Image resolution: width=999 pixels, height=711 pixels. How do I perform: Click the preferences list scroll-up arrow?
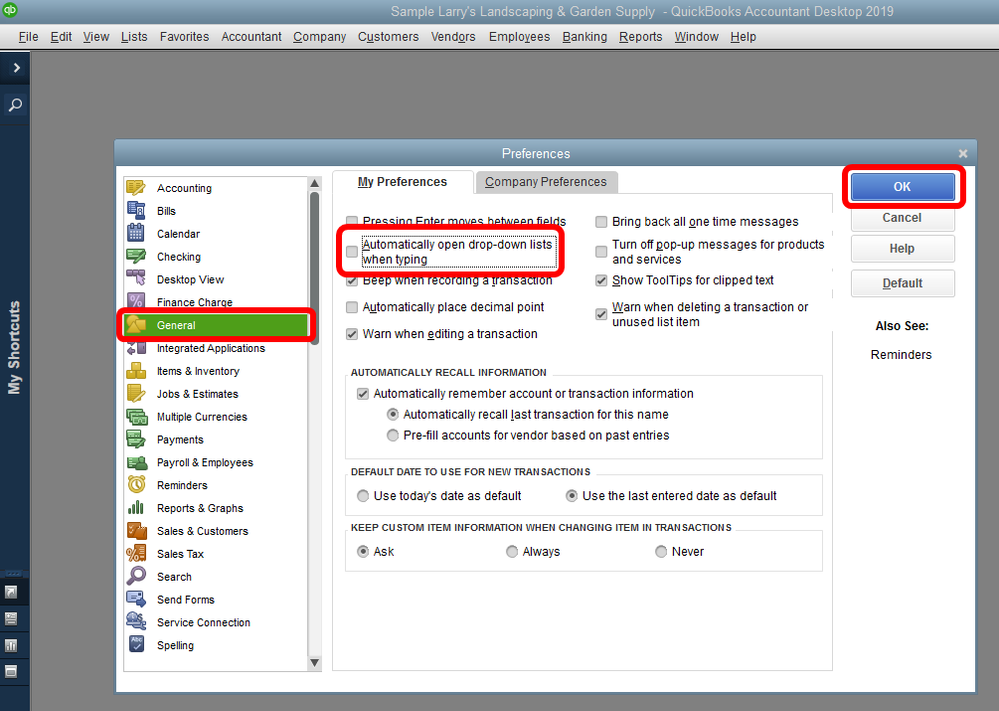(x=314, y=183)
